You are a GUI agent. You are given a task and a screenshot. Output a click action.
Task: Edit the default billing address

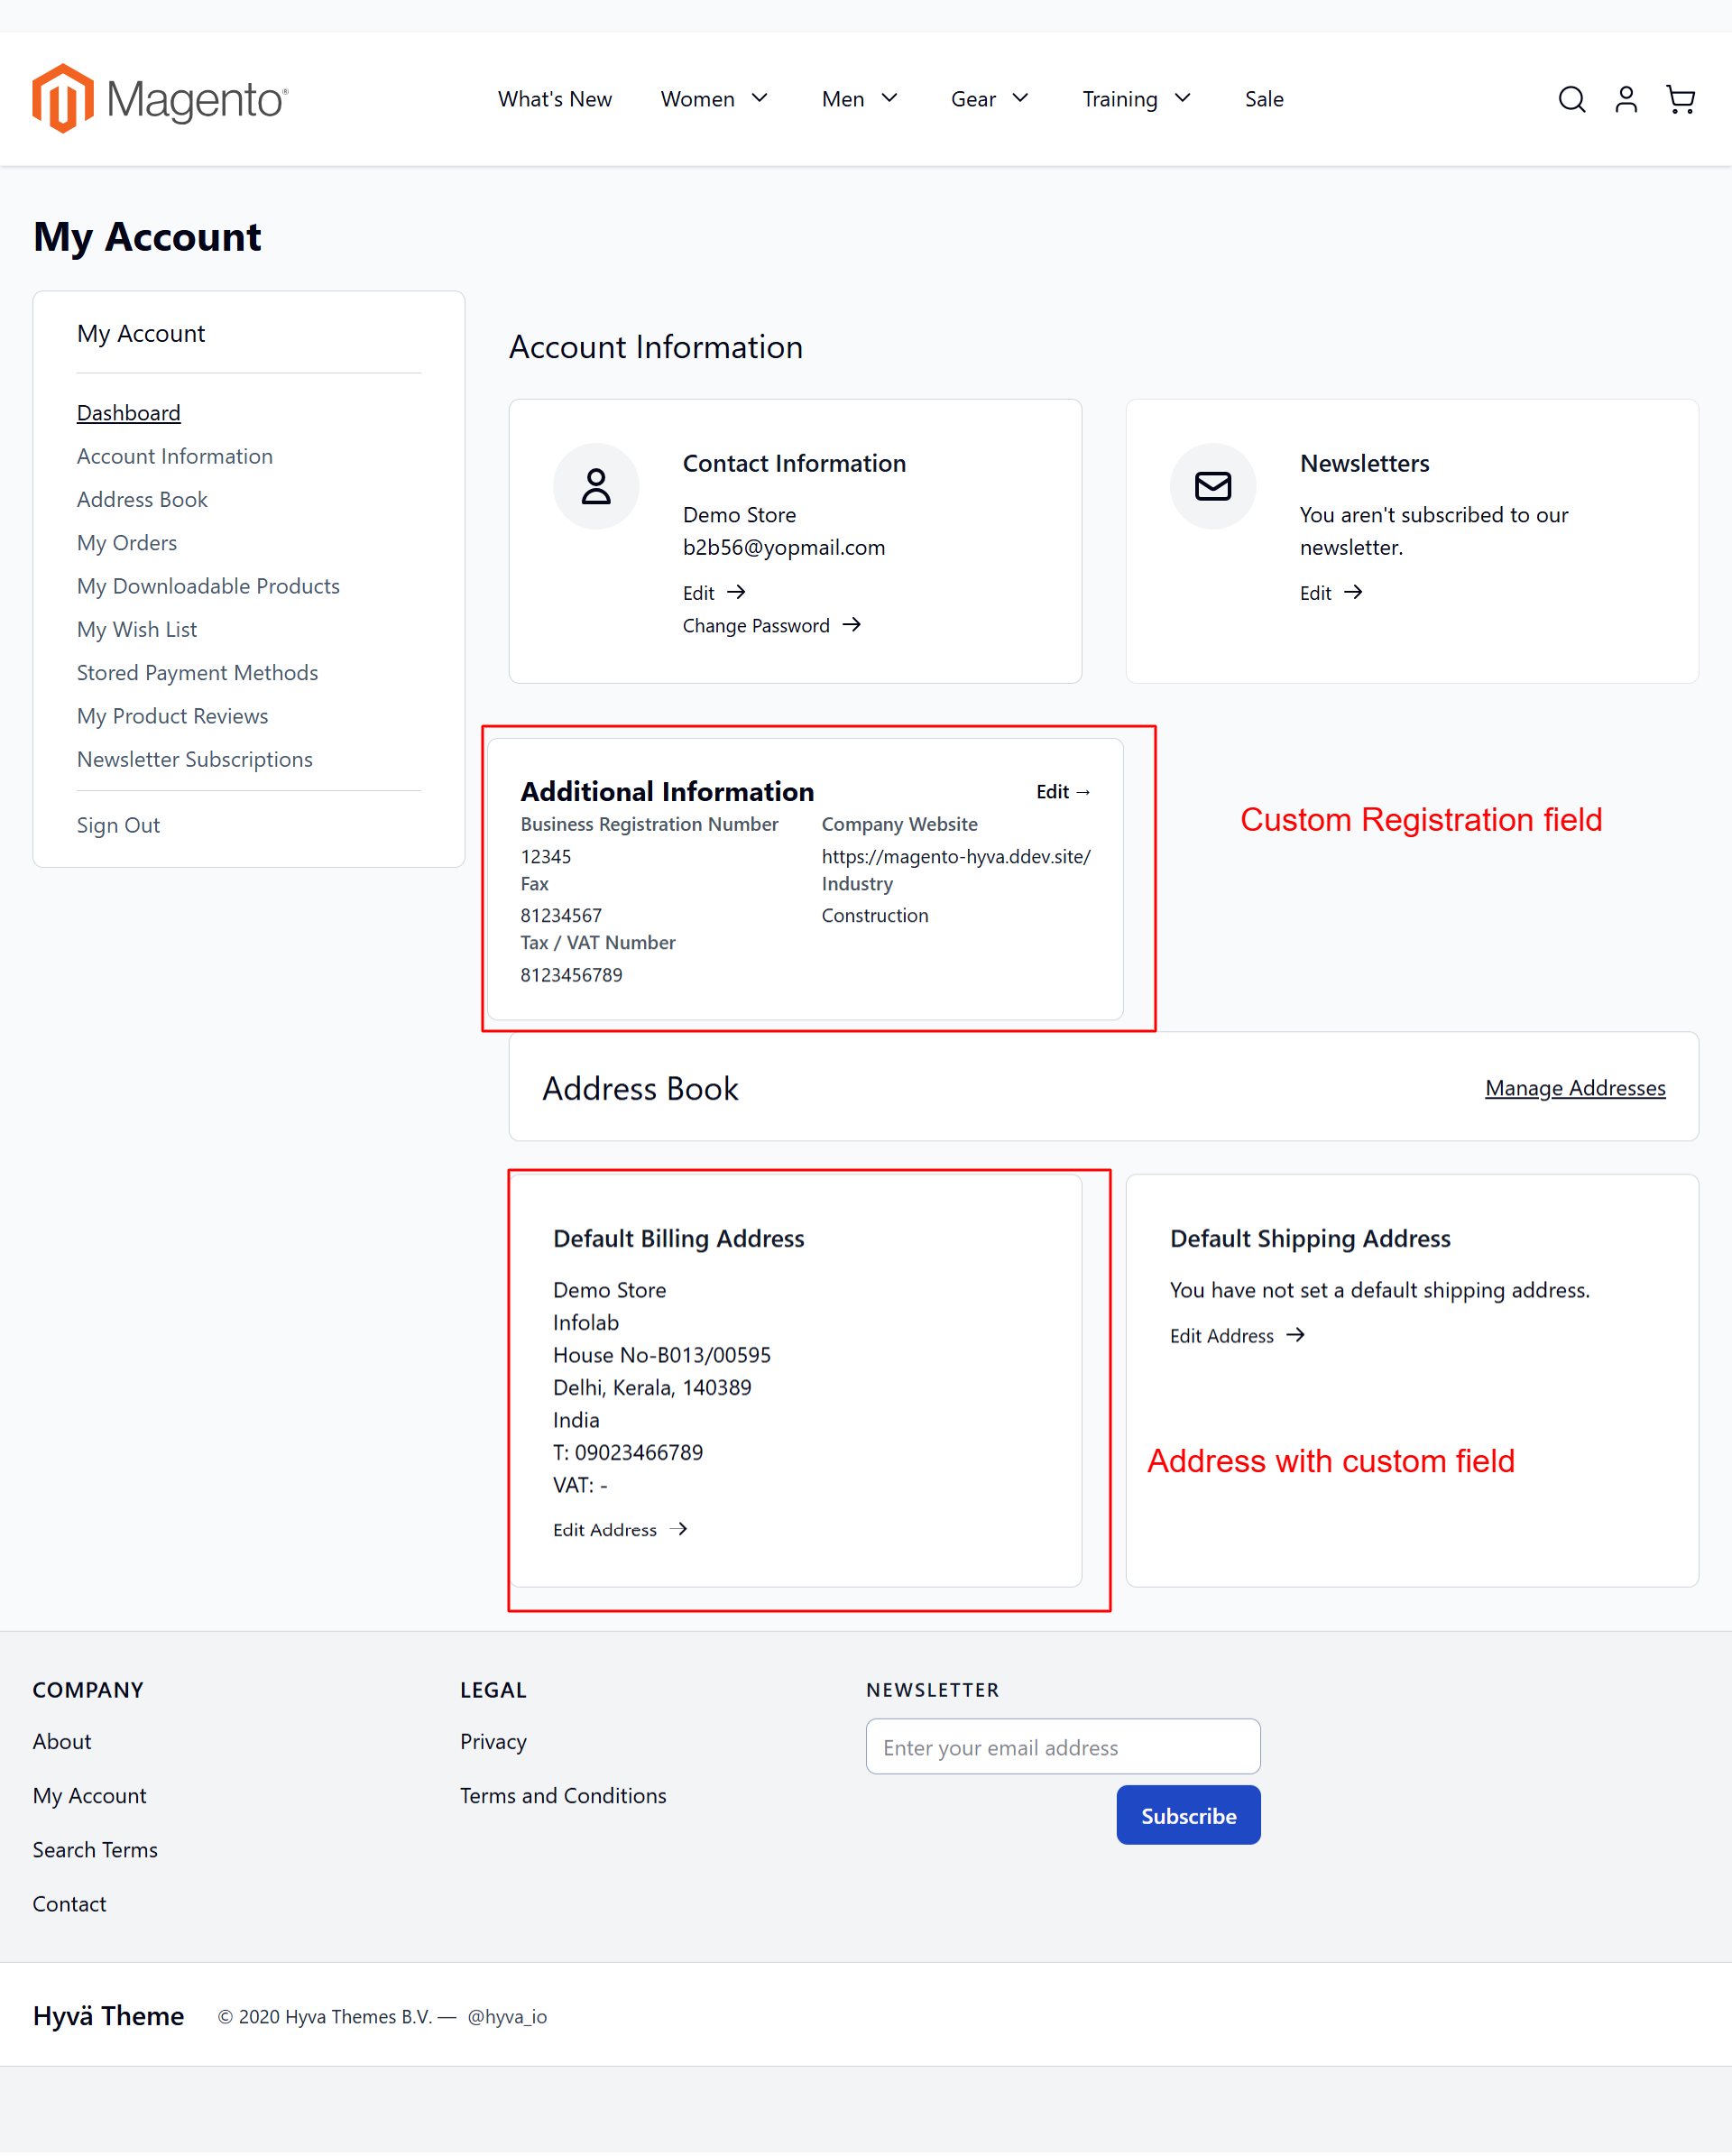click(x=620, y=1529)
